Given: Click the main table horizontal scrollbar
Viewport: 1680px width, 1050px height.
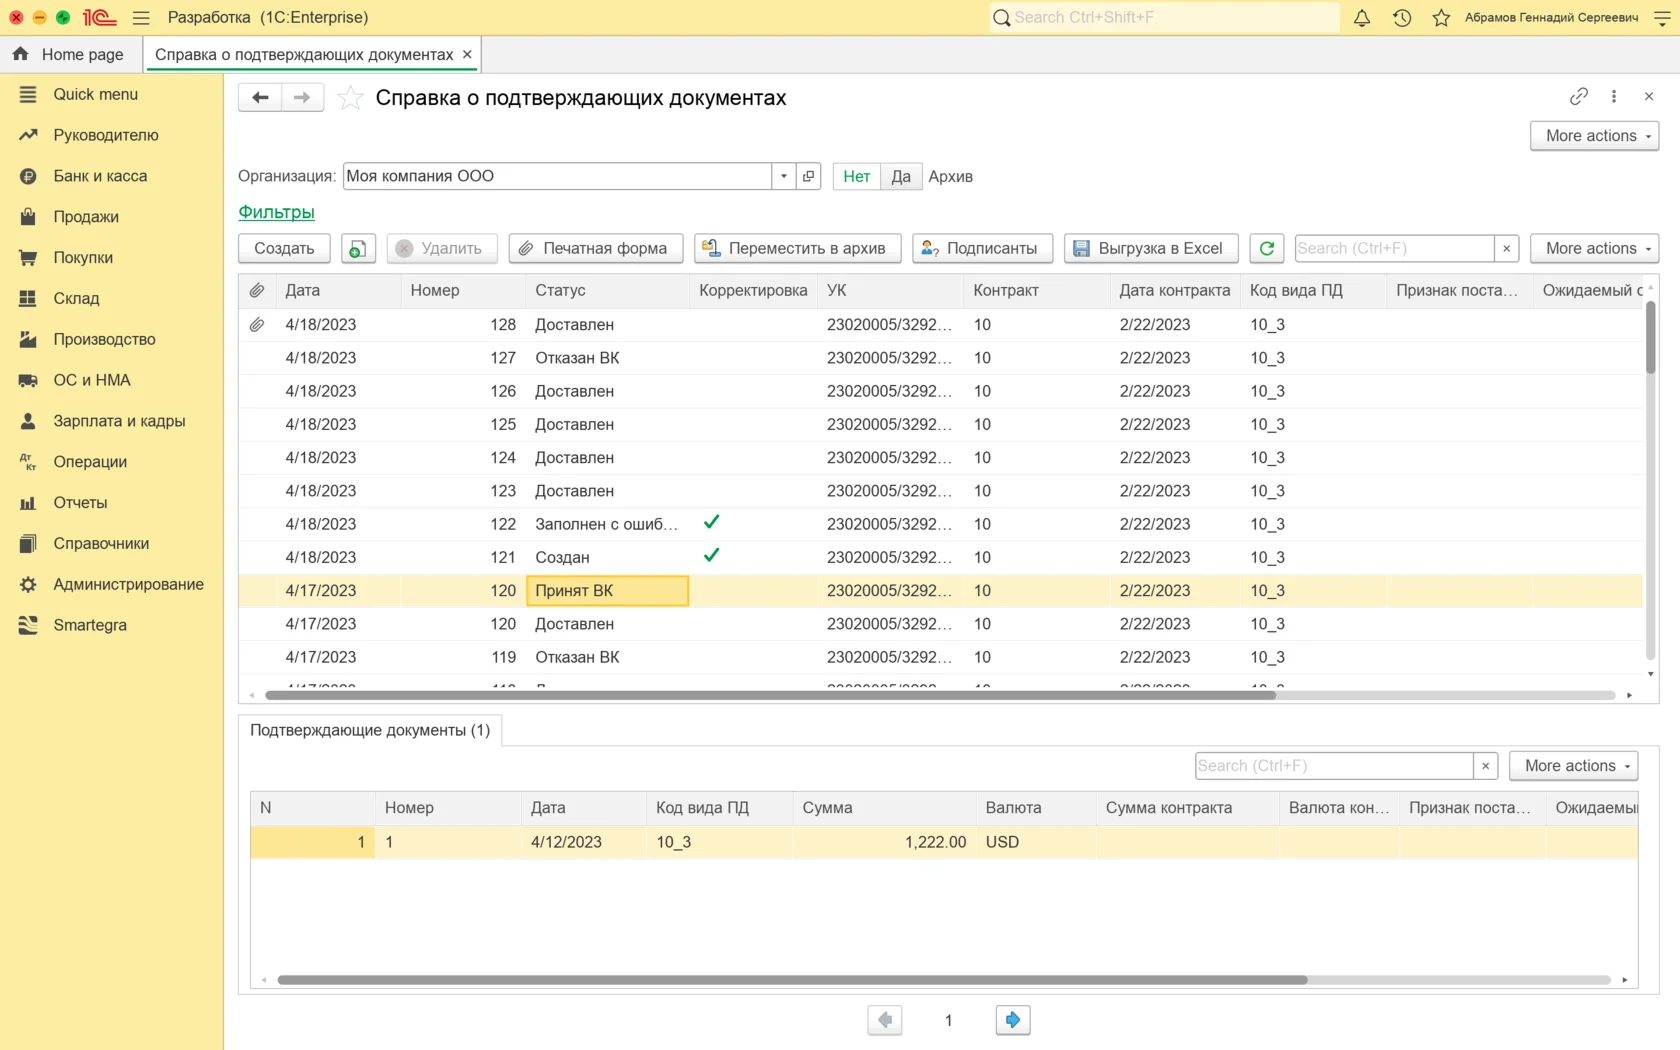Looking at the screenshot, I should click(x=770, y=695).
